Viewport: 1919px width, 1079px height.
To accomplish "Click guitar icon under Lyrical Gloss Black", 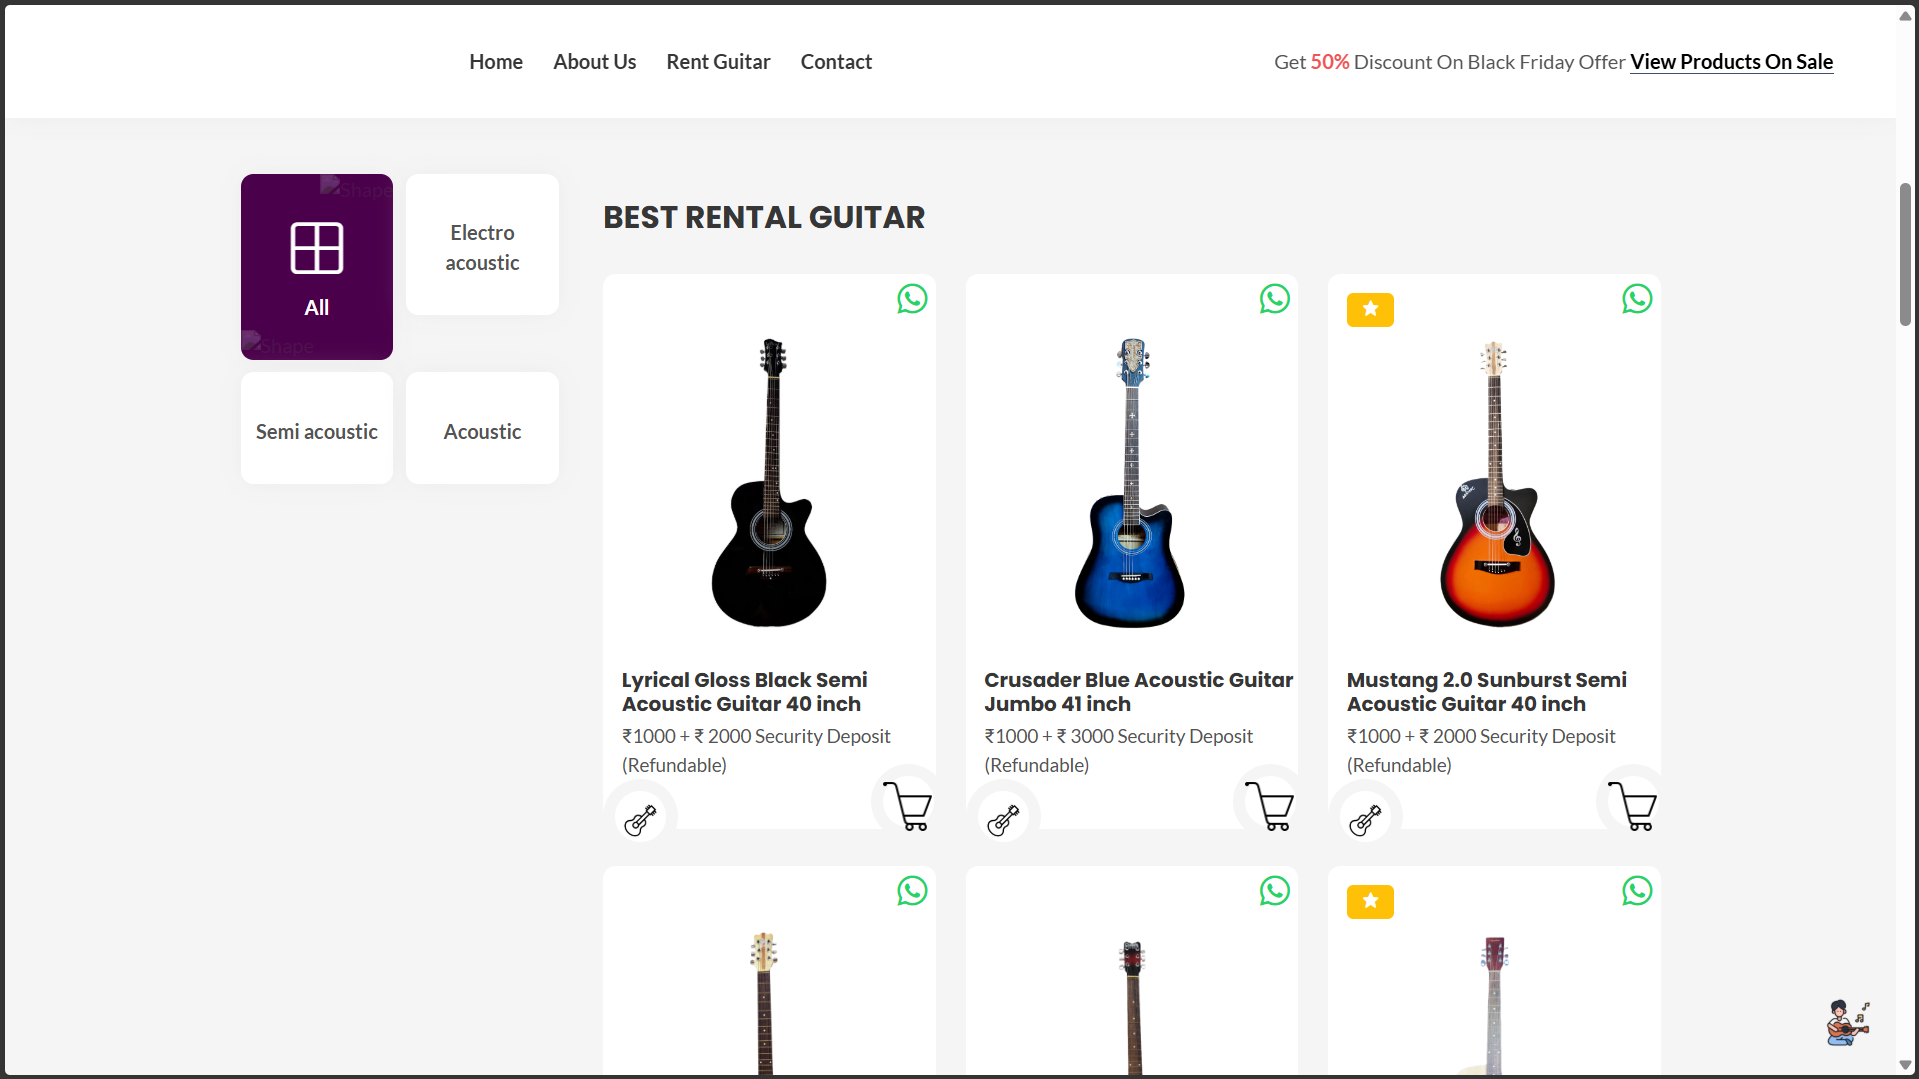I will [x=640, y=819].
